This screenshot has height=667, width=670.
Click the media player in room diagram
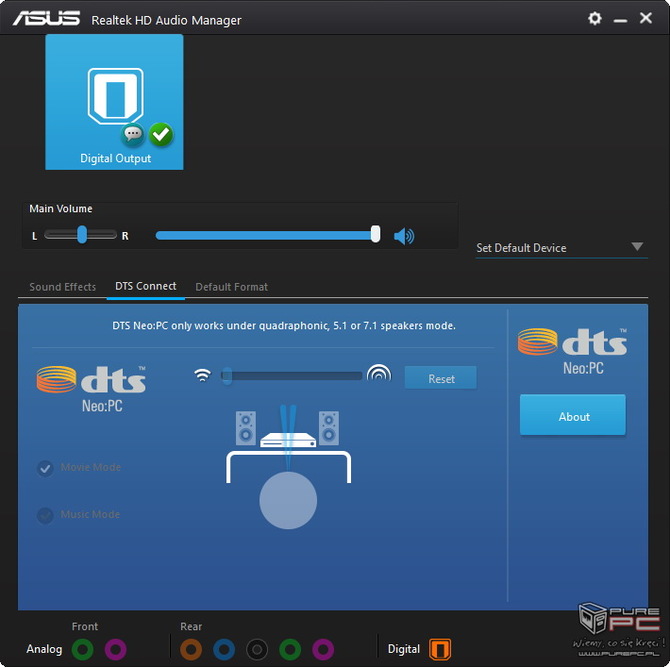[x=288, y=440]
